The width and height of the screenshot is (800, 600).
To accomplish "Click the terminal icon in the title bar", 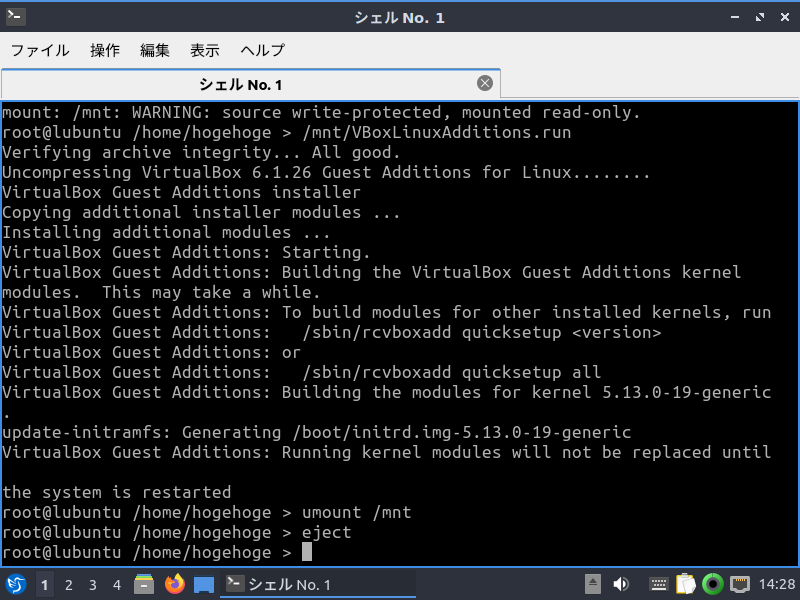I will click(16, 17).
